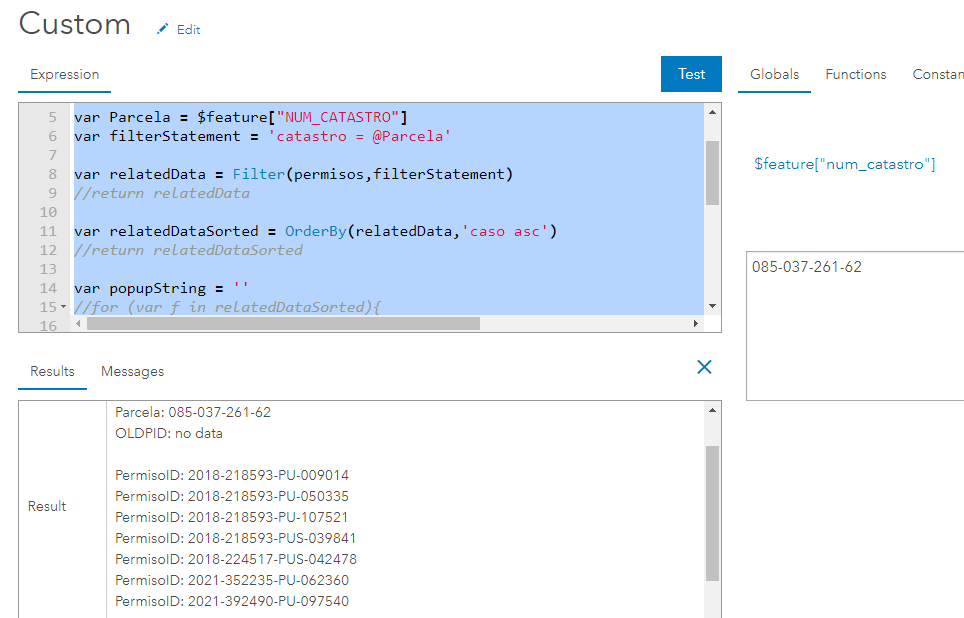Screen dimensions: 964x618
Task: Open the Constants tab
Action: tap(938, 74)
